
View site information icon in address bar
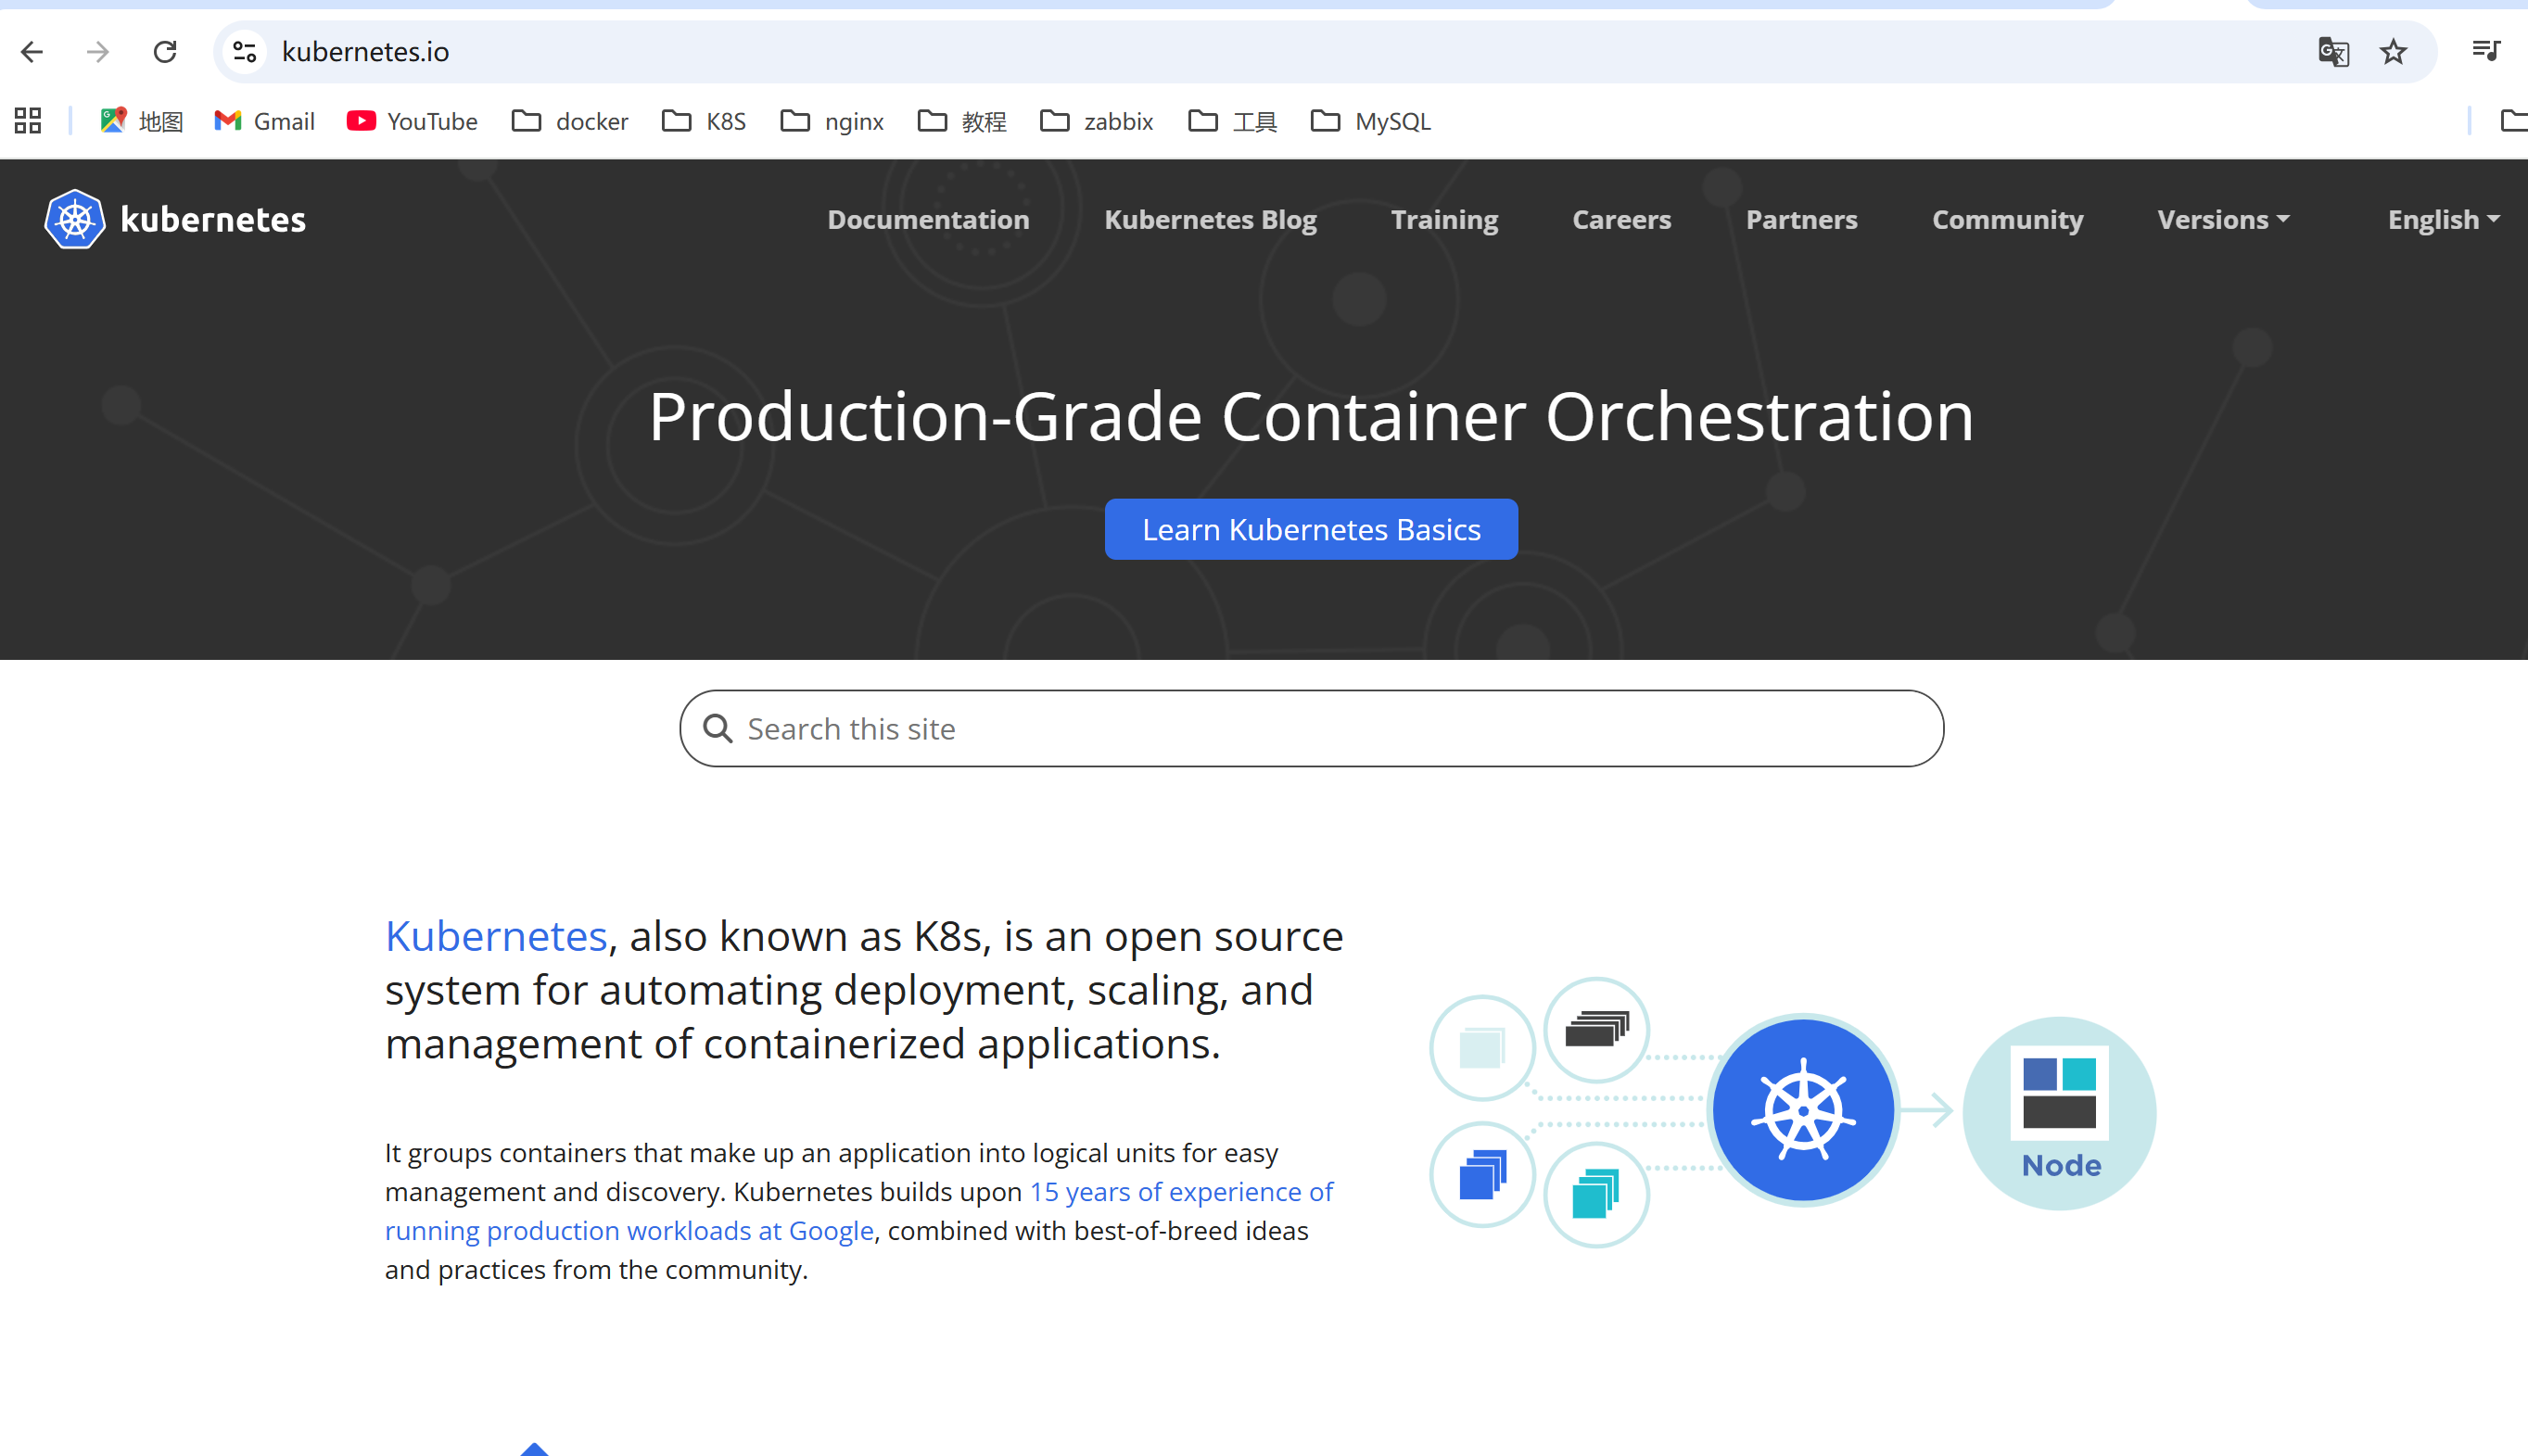245,52
